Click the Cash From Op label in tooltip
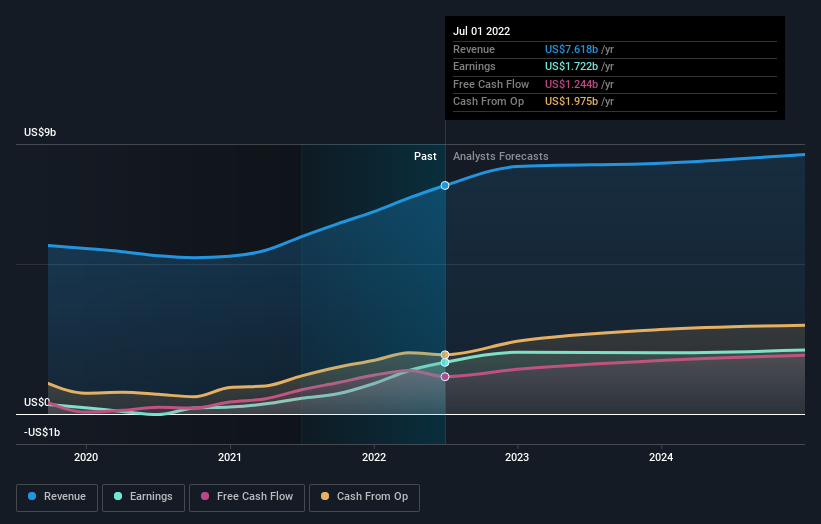 [x=489, y=102]
